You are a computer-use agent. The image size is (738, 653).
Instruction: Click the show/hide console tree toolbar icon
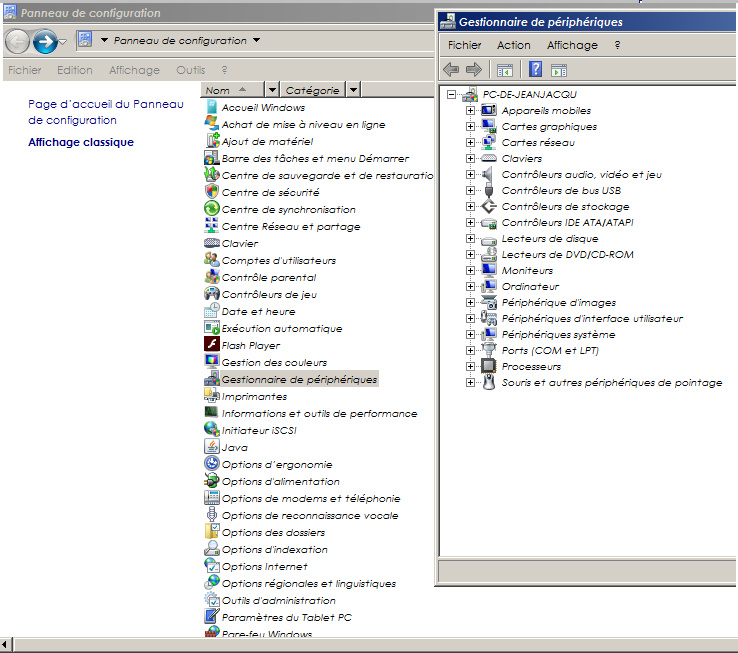(x=505, y=71)
